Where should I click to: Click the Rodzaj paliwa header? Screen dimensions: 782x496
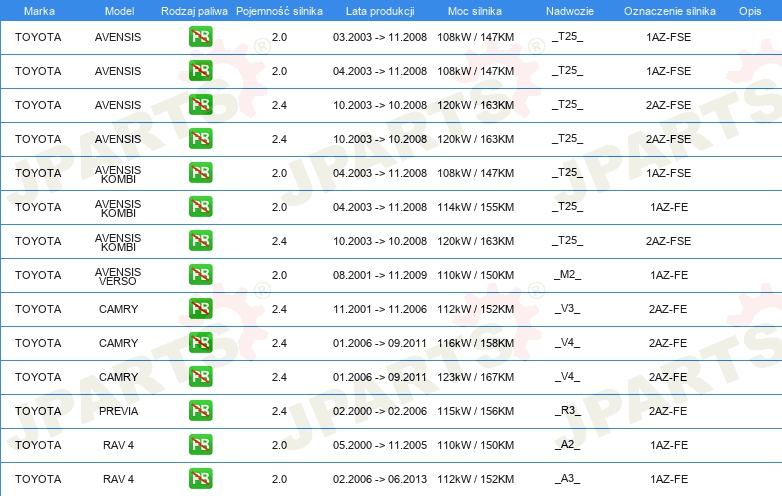[194, 11]
